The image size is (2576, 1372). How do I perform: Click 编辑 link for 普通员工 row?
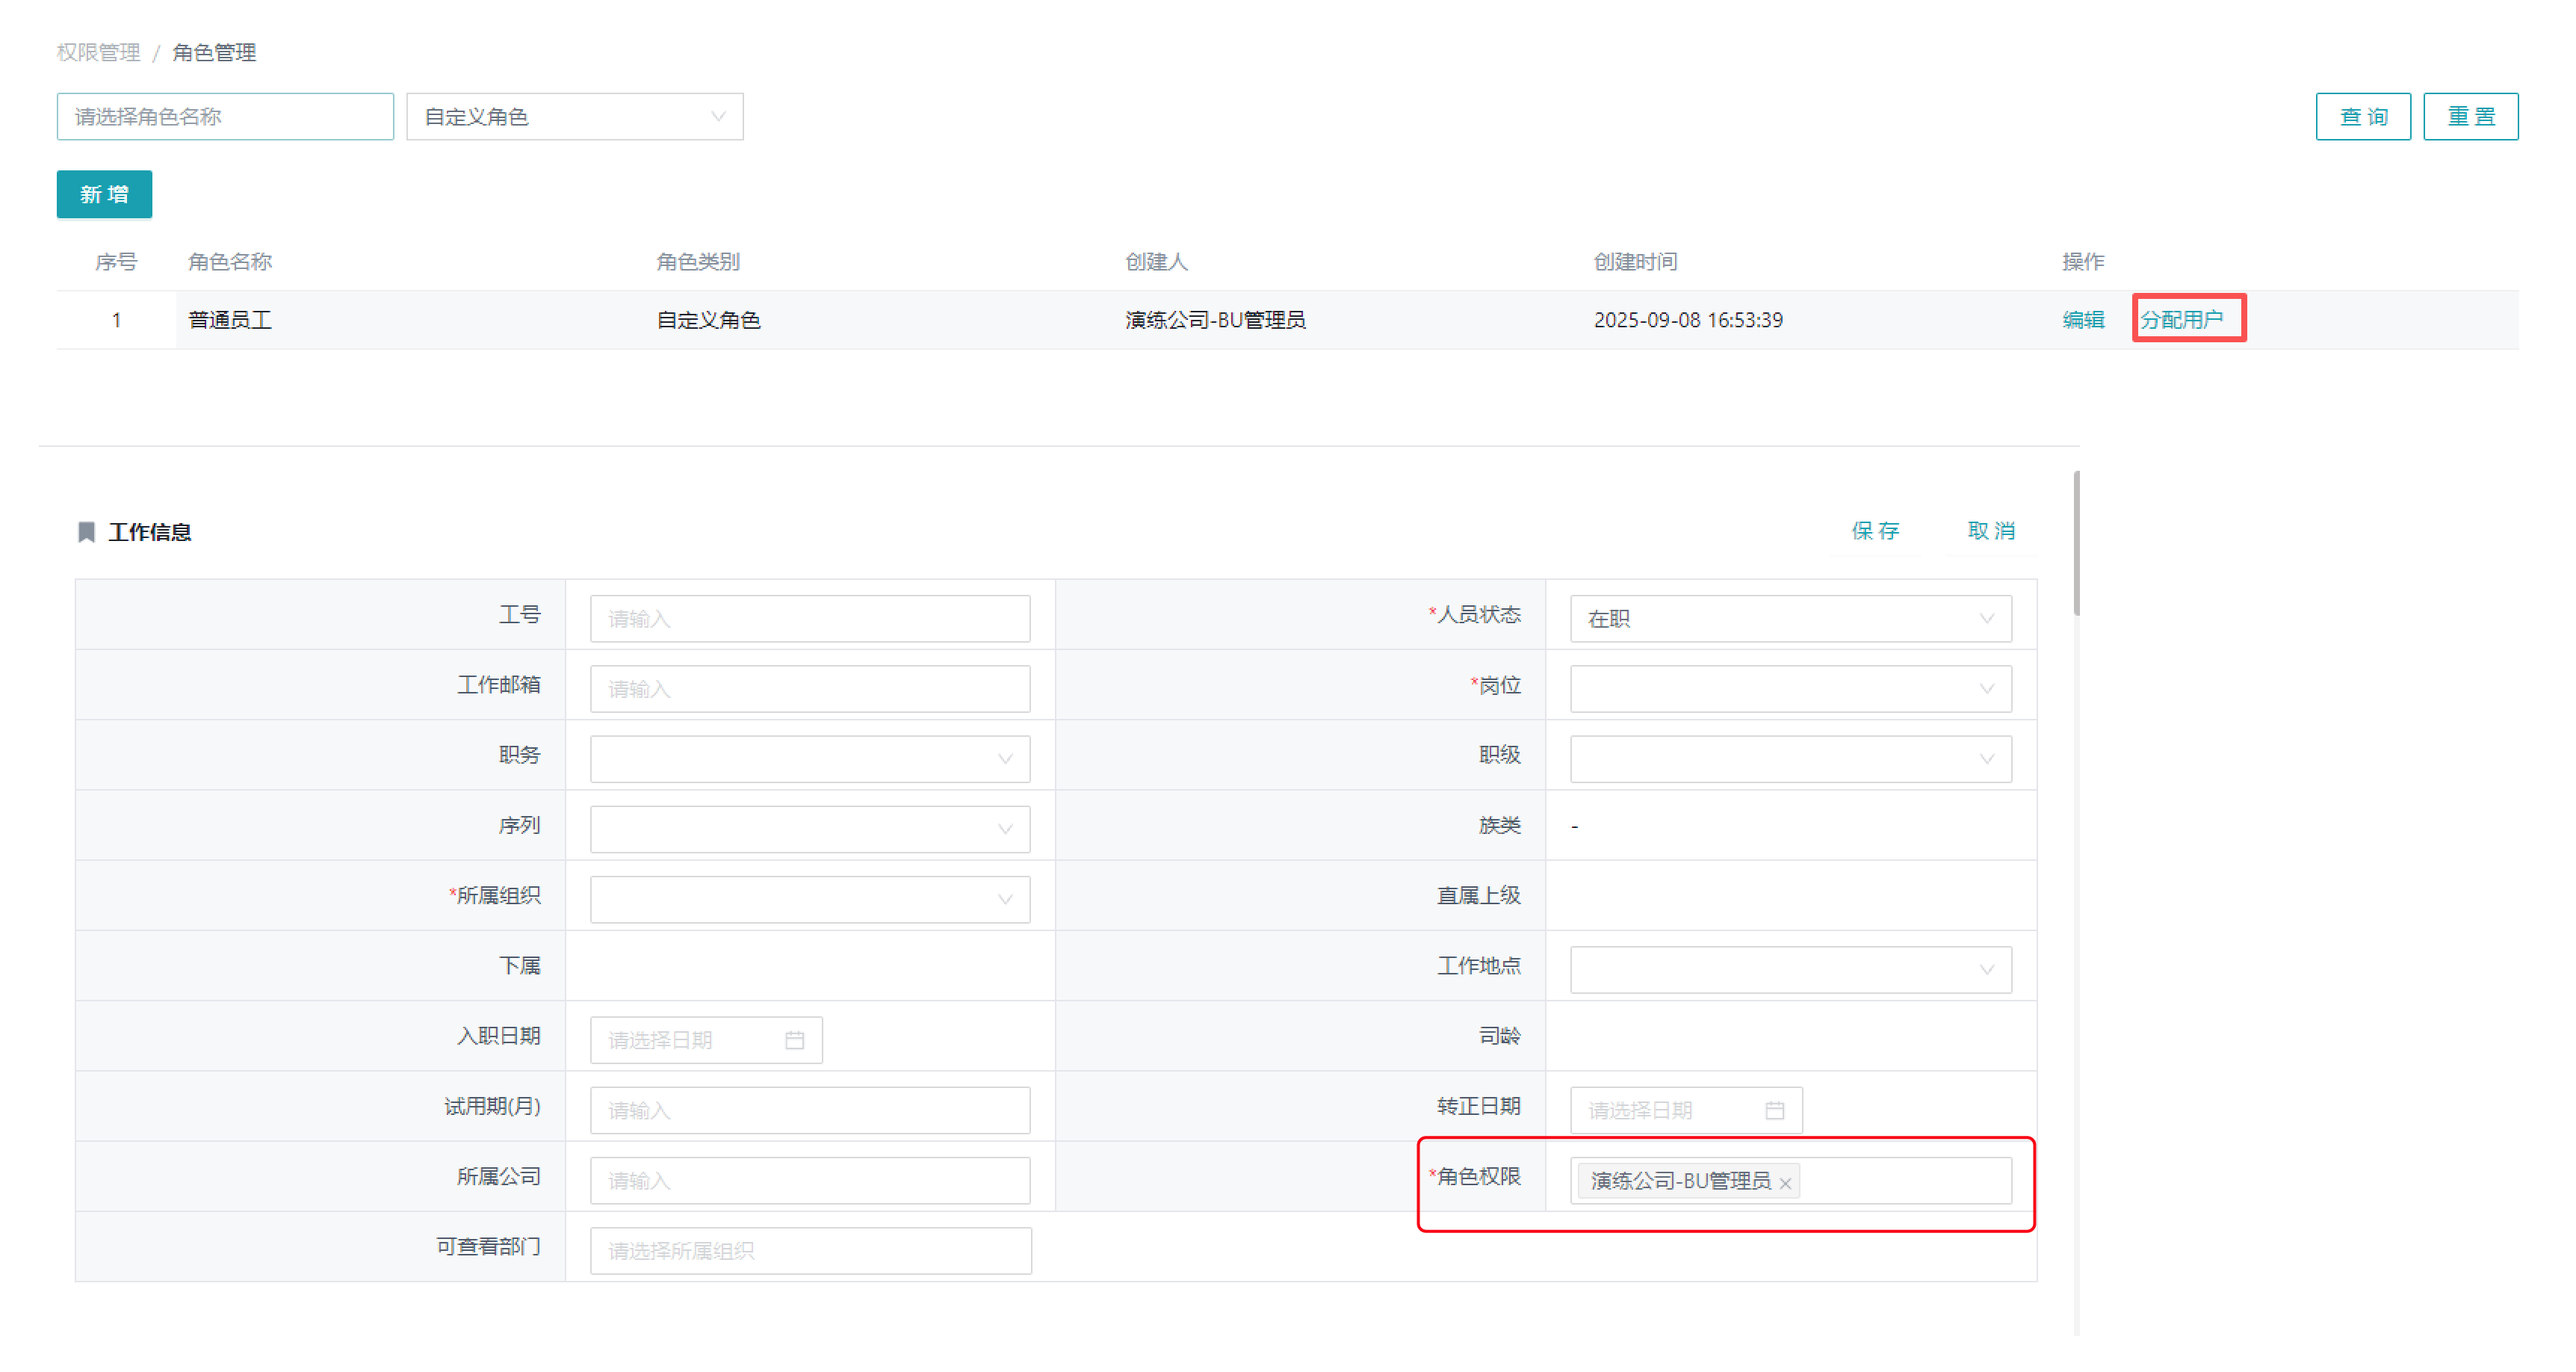click(x=2082, y=320)
